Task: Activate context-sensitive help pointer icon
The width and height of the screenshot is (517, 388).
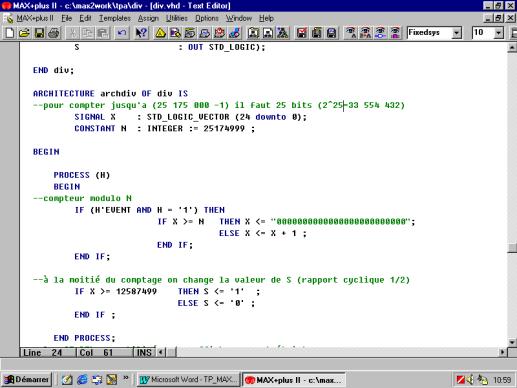Action: 141,33
